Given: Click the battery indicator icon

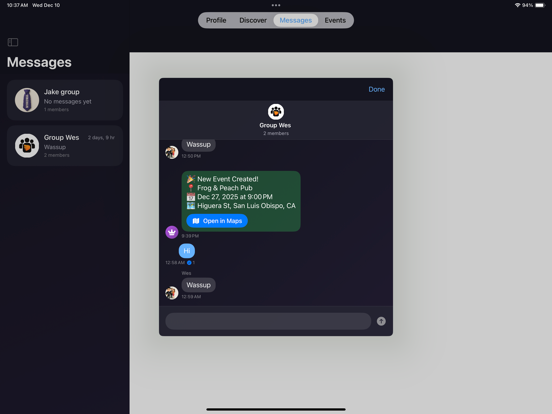Looking at the screenshot, I should (540, 5).
